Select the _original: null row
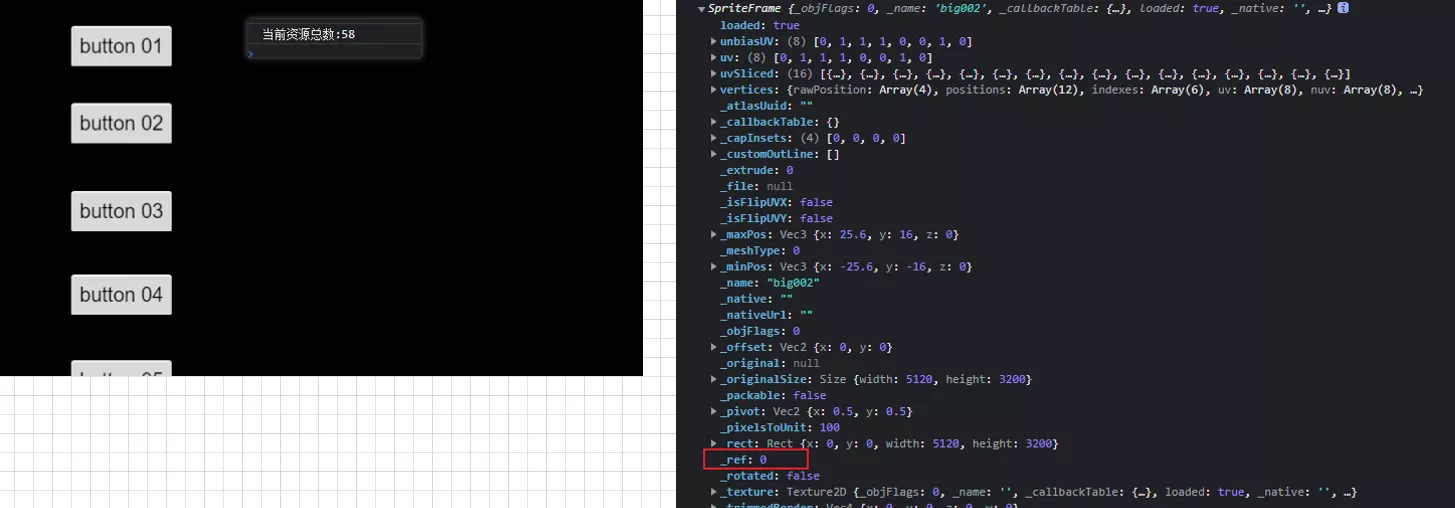This screenshot has height=508, width=1455. click(769, 363)
